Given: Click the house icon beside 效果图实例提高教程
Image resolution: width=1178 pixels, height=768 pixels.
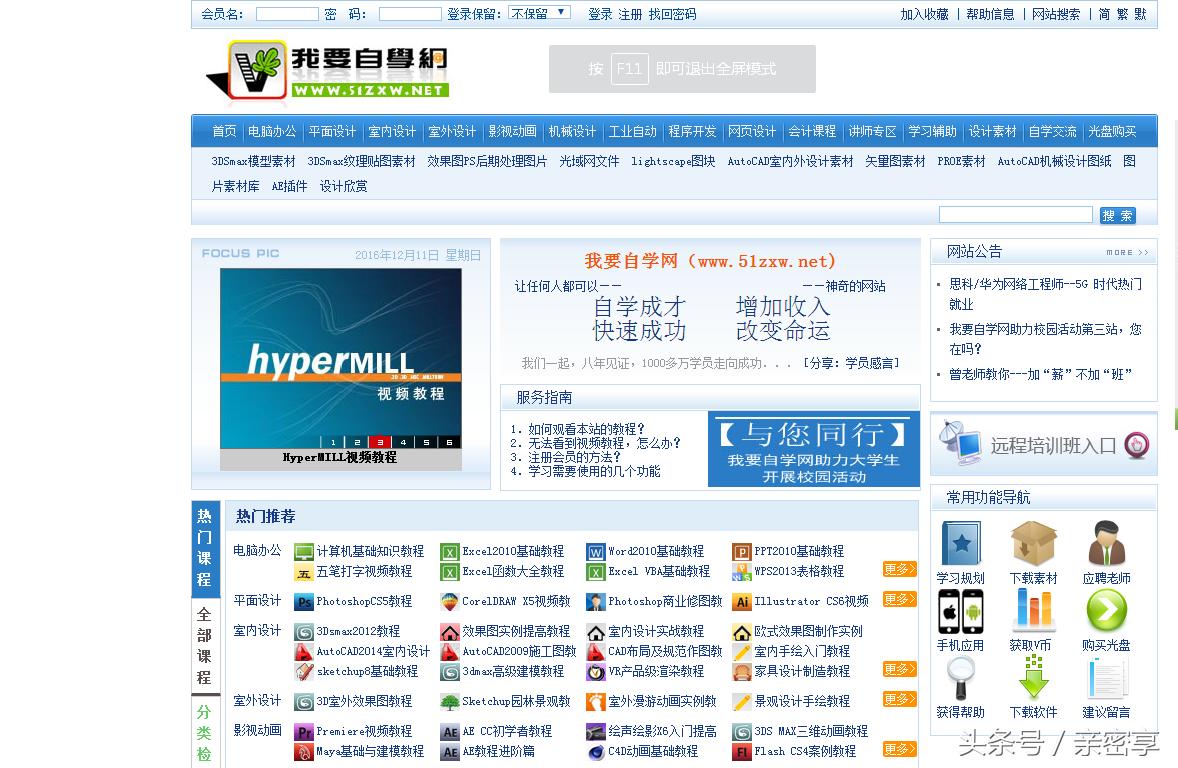Looking at the screenshot, I should (x=449, y=632).
